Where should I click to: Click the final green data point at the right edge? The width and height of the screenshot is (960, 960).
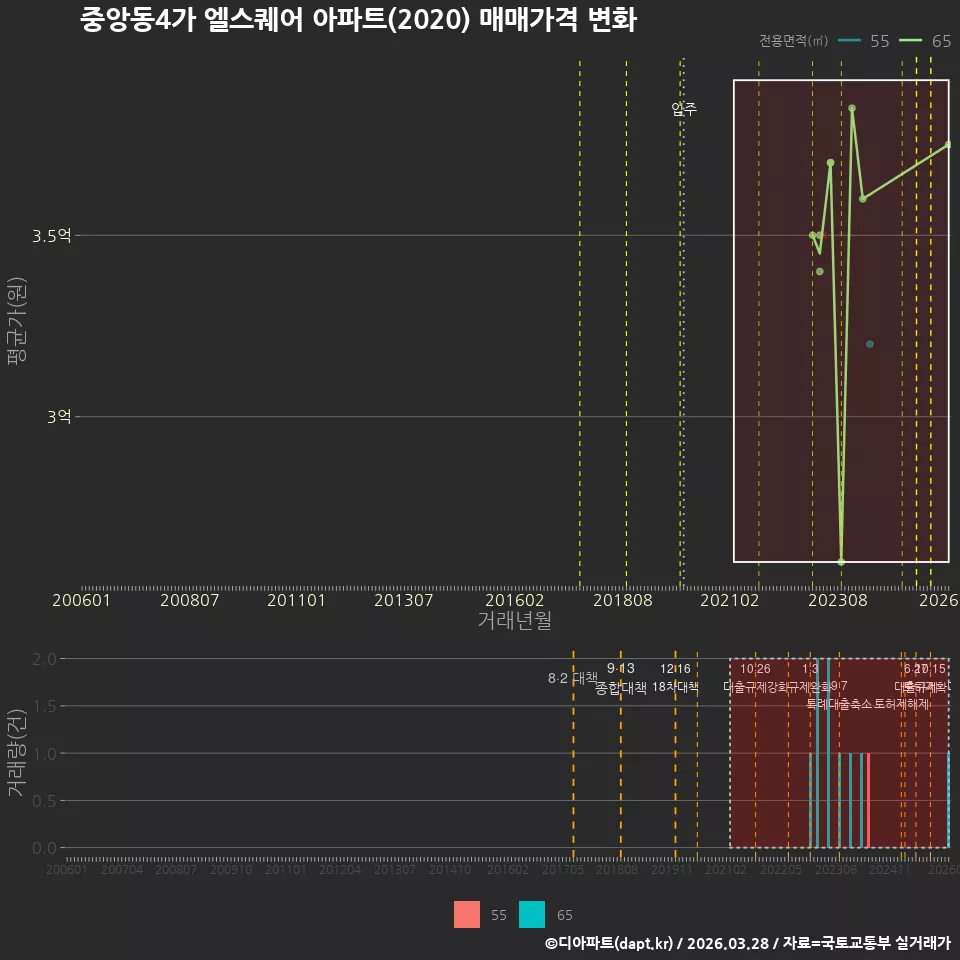[948, 144]
